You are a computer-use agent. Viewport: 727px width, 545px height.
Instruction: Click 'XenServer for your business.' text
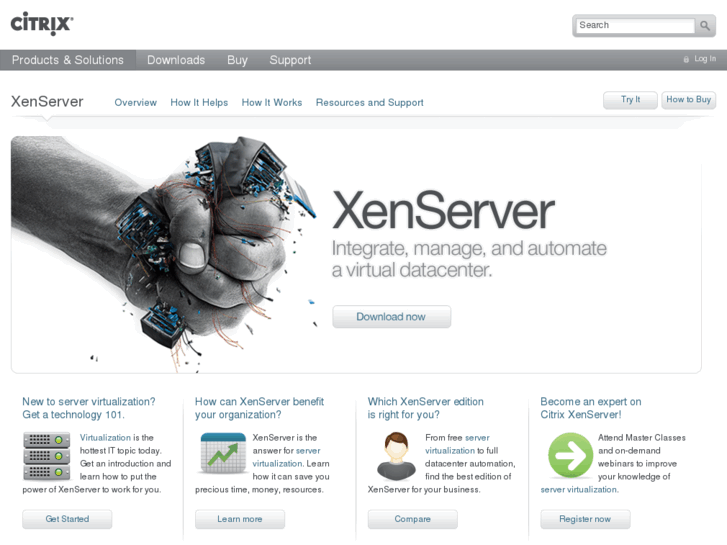click(424, 489)
